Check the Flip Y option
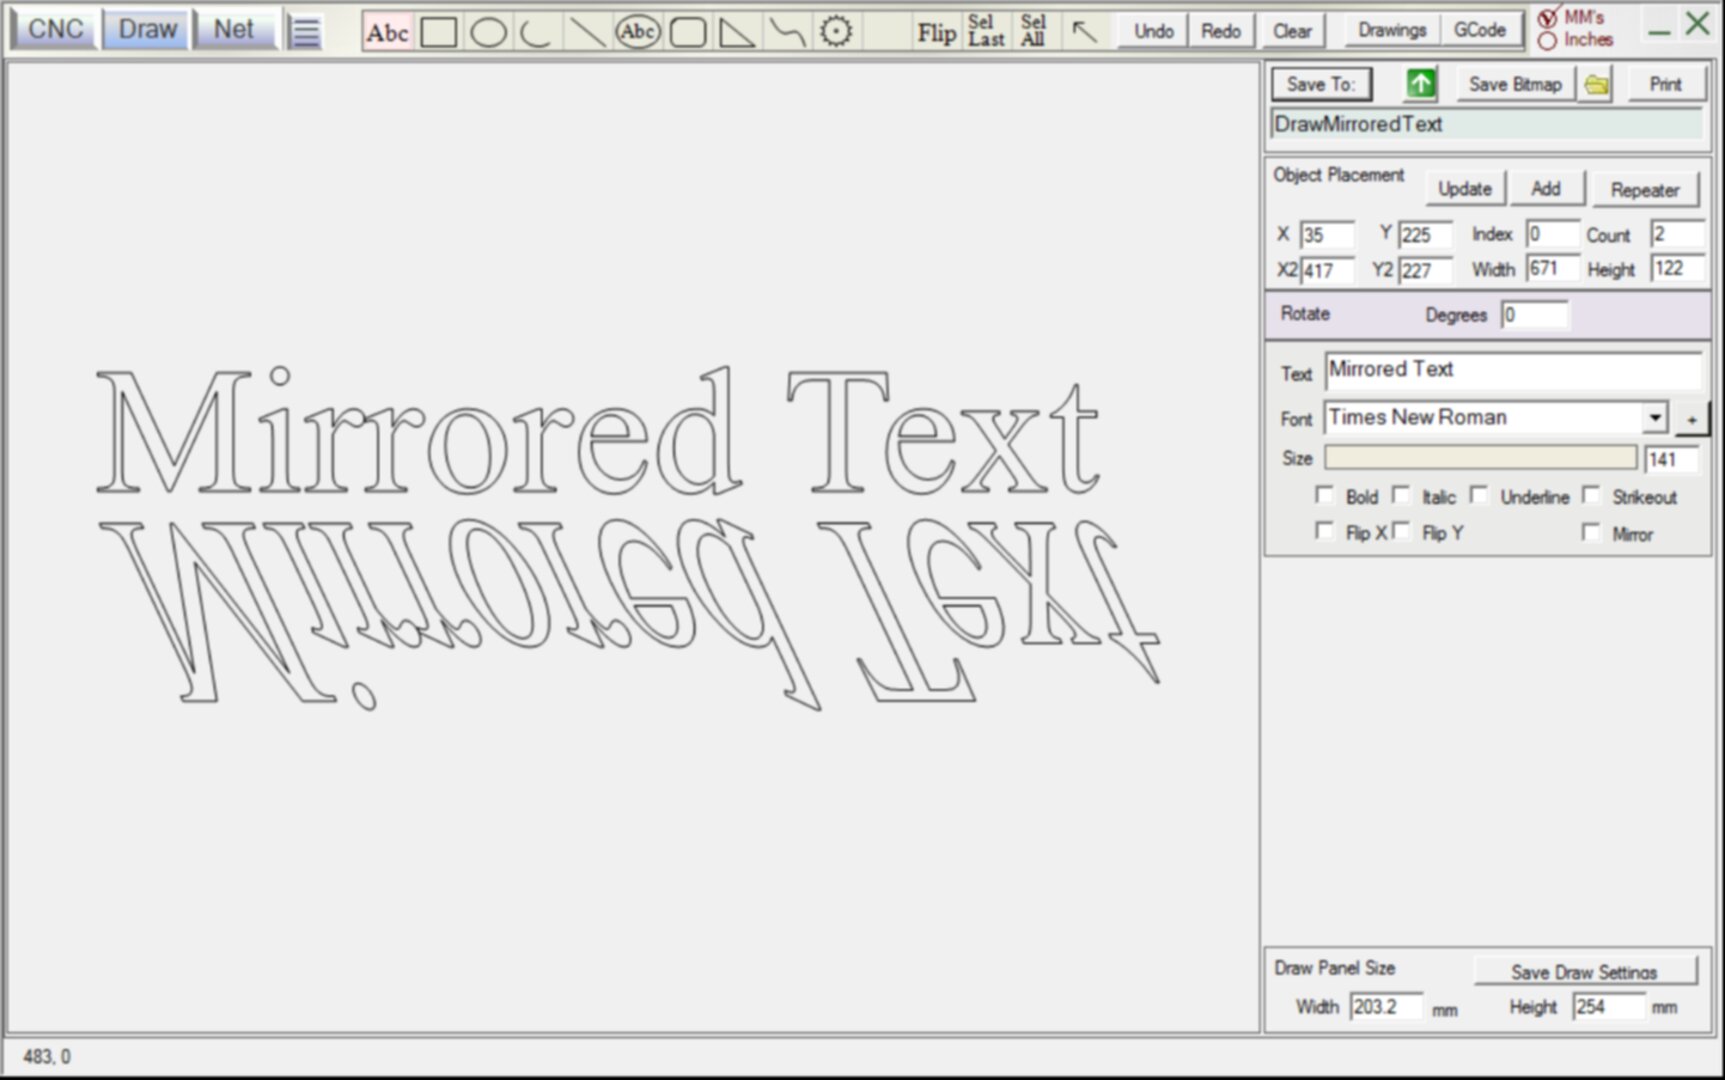The image size is (1725, 1080). click(1401, 531)
